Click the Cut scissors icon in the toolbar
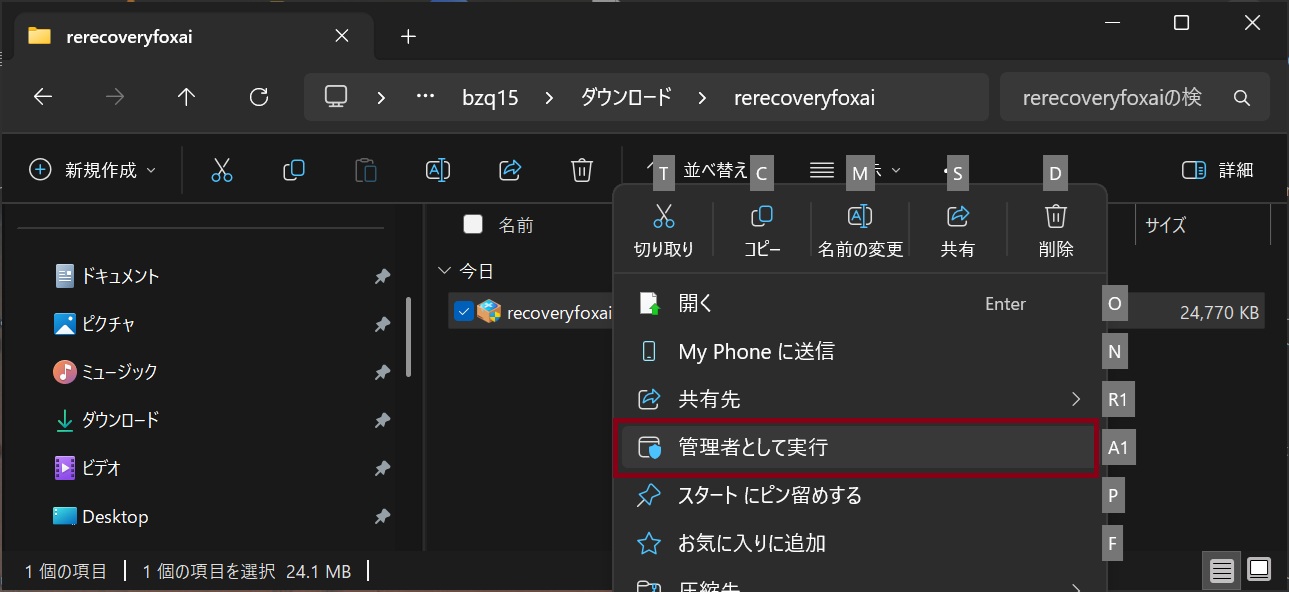 pos(222,170)
